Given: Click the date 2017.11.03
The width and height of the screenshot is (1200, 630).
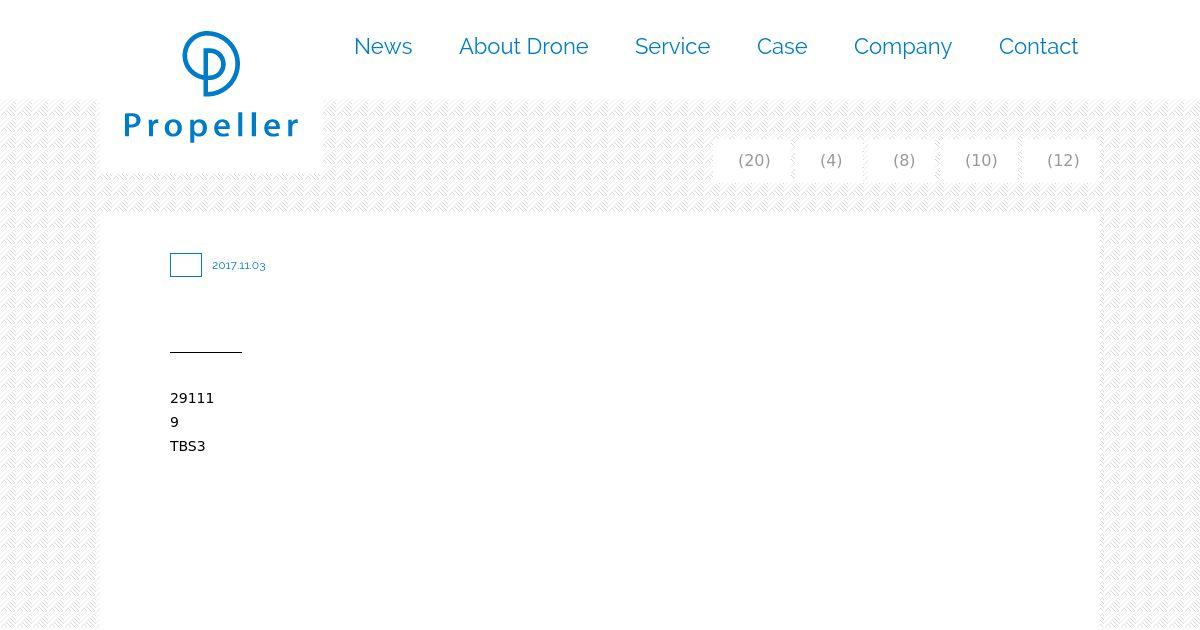Looking at the screenshot, I should [x=239, y=266].
